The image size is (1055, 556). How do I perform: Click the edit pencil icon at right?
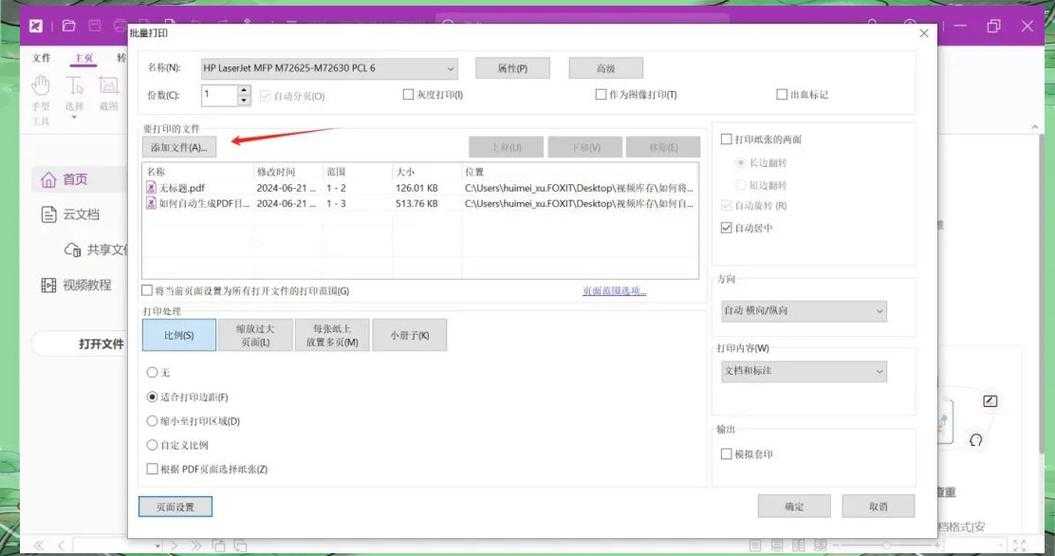coord(989,401)
